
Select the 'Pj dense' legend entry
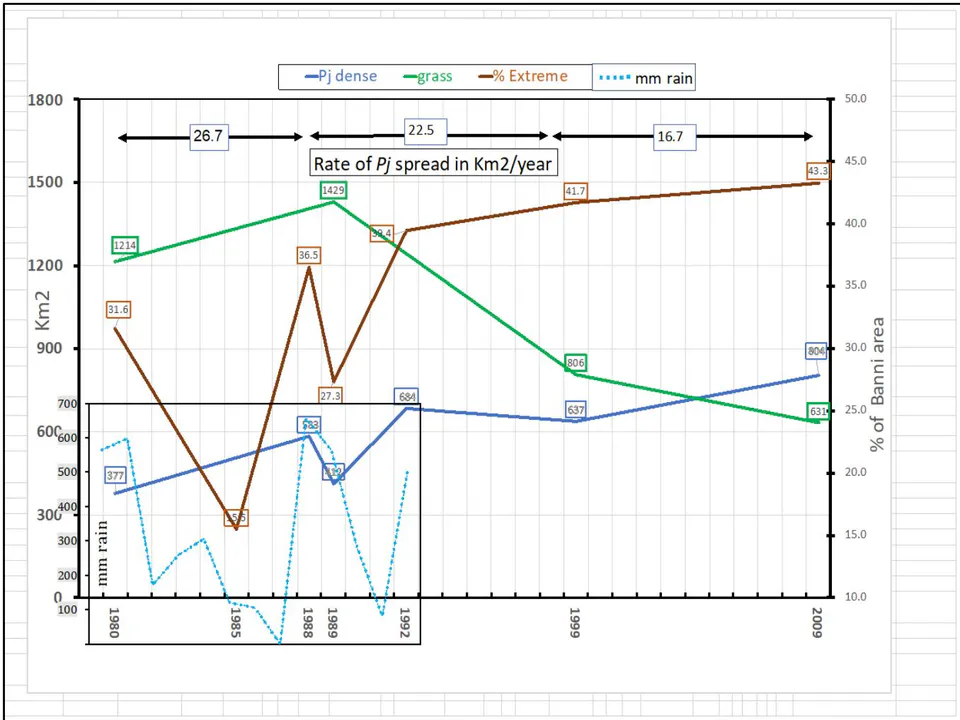(x=341, y=77)
